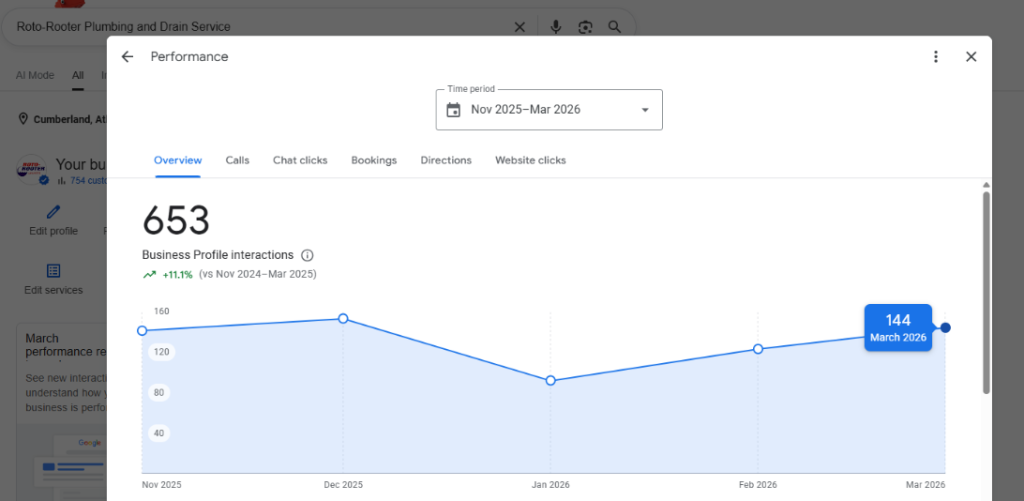Open the three-dot more options menu
1024x501 pixels.
(x=936, y=57)
